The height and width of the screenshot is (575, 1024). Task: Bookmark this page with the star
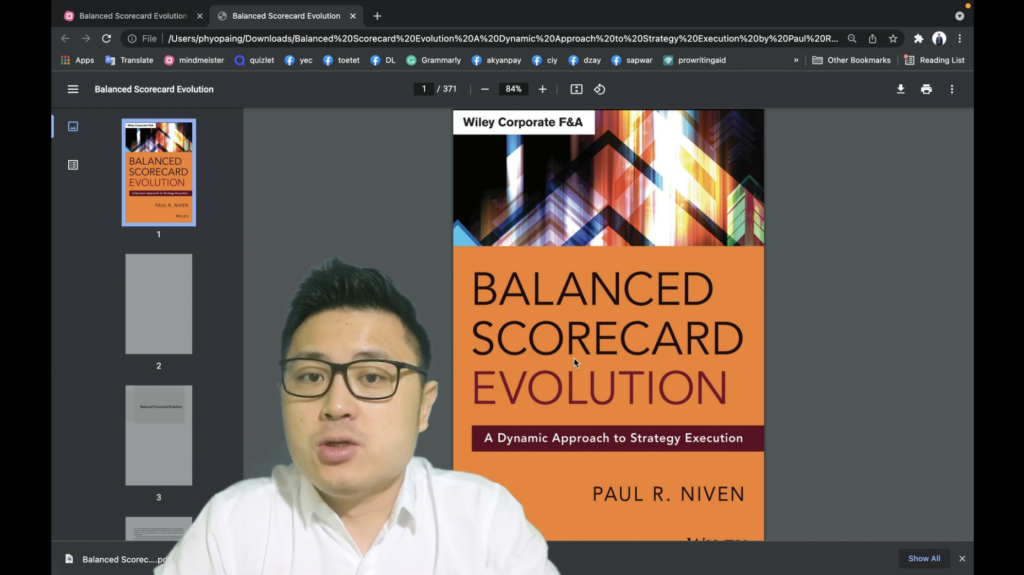pyautogui.click(x=893, y=39)
